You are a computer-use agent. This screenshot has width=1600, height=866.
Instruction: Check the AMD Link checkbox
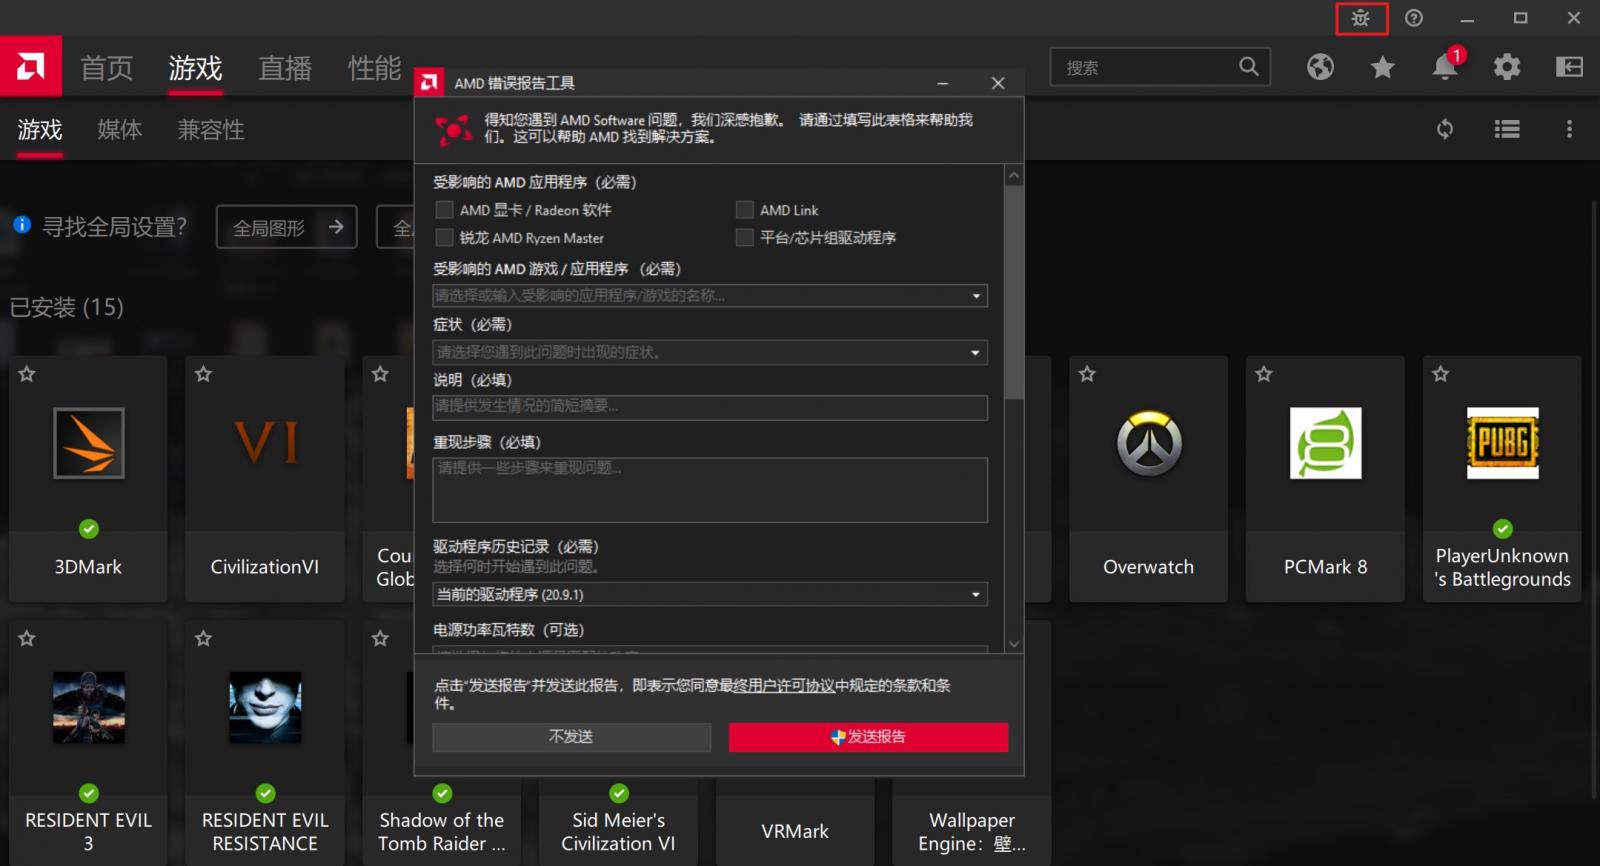click(744, 210)
